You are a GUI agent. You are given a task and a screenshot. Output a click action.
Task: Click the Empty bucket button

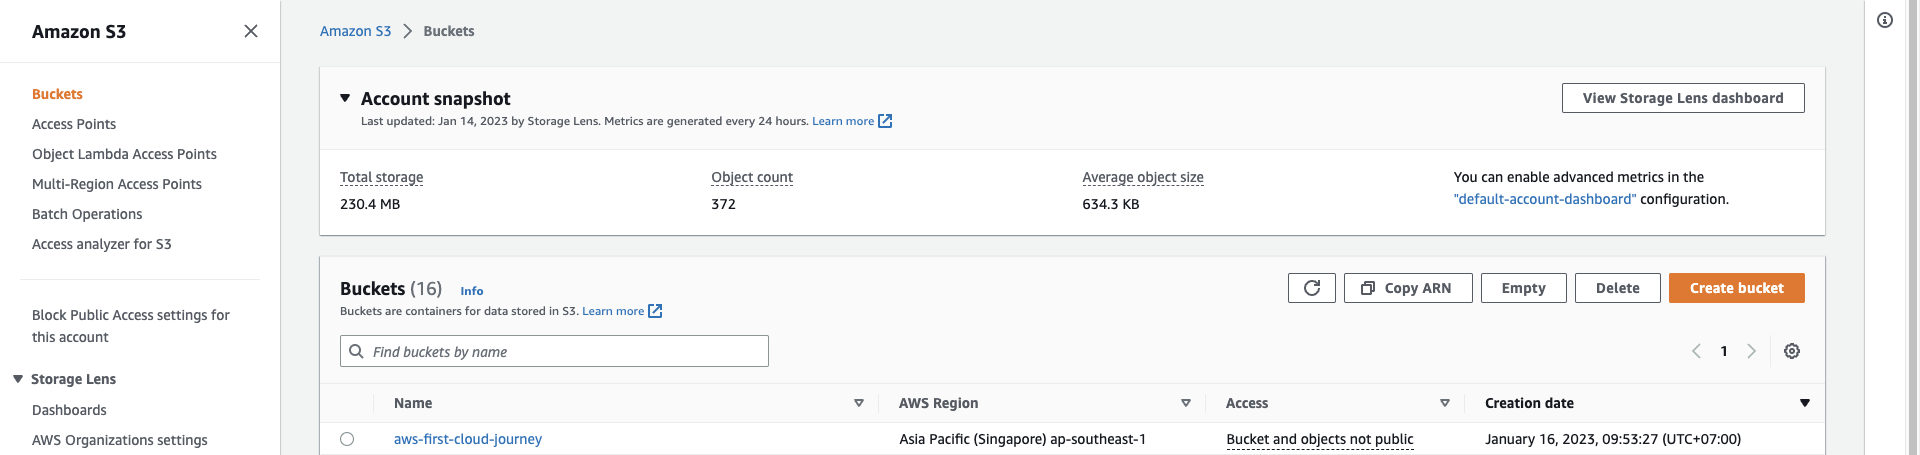[x=1523, y=288]
